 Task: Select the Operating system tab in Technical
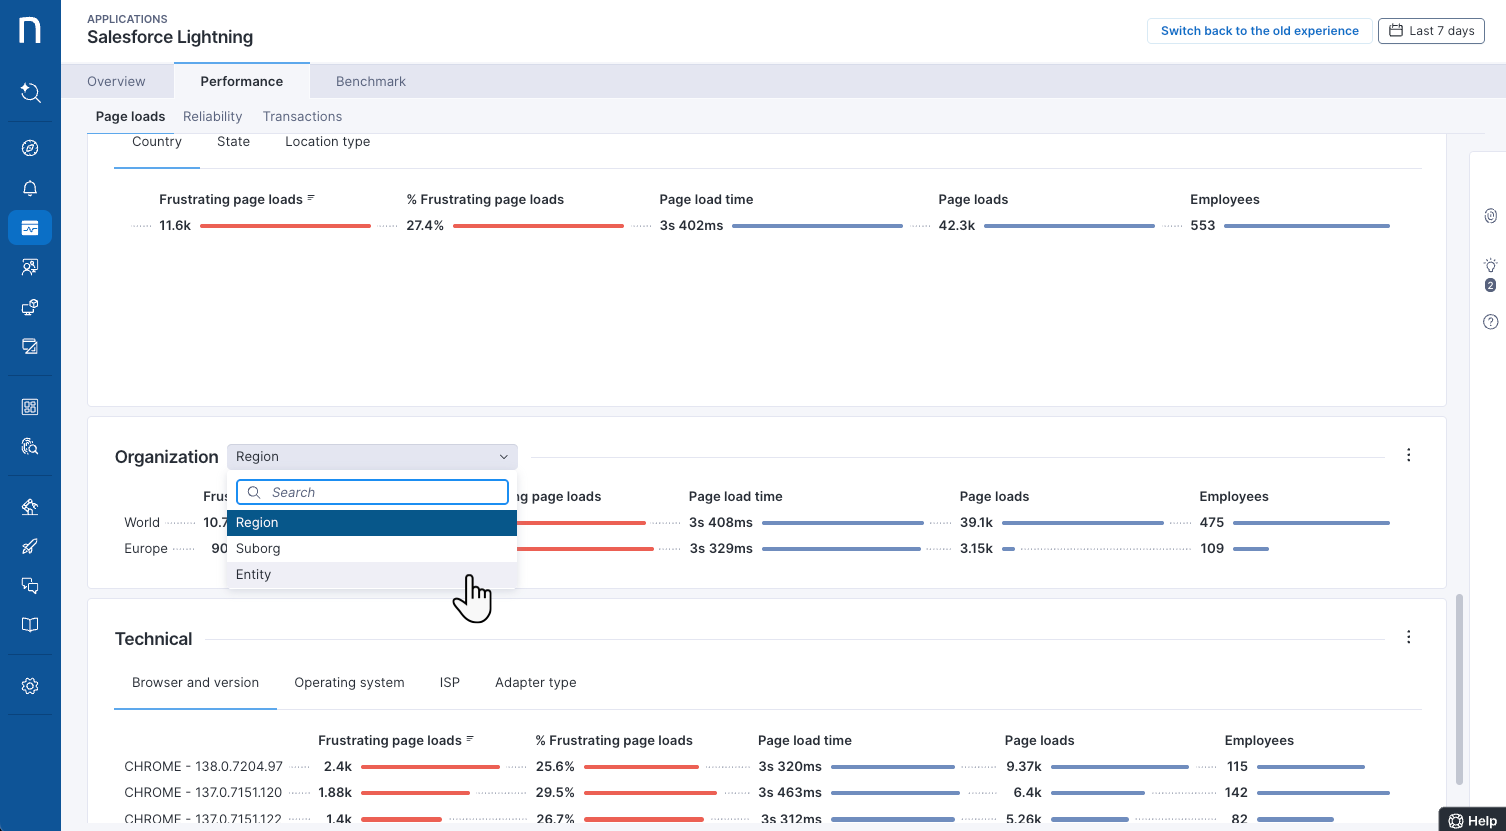click(349, 683)
